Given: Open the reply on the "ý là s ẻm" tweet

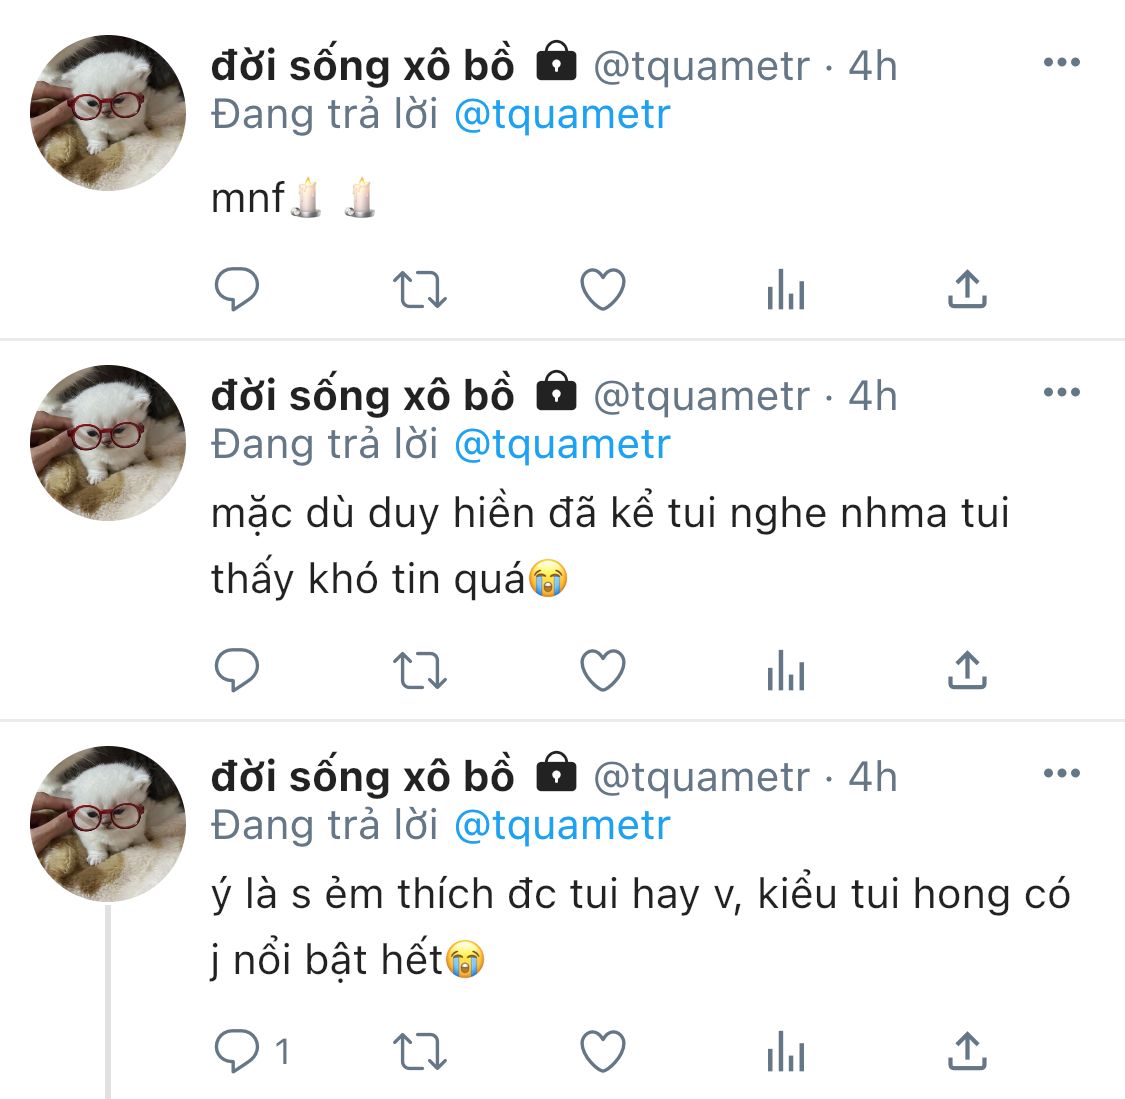Looking at the screenshot, I should (x=239, y=1052).
